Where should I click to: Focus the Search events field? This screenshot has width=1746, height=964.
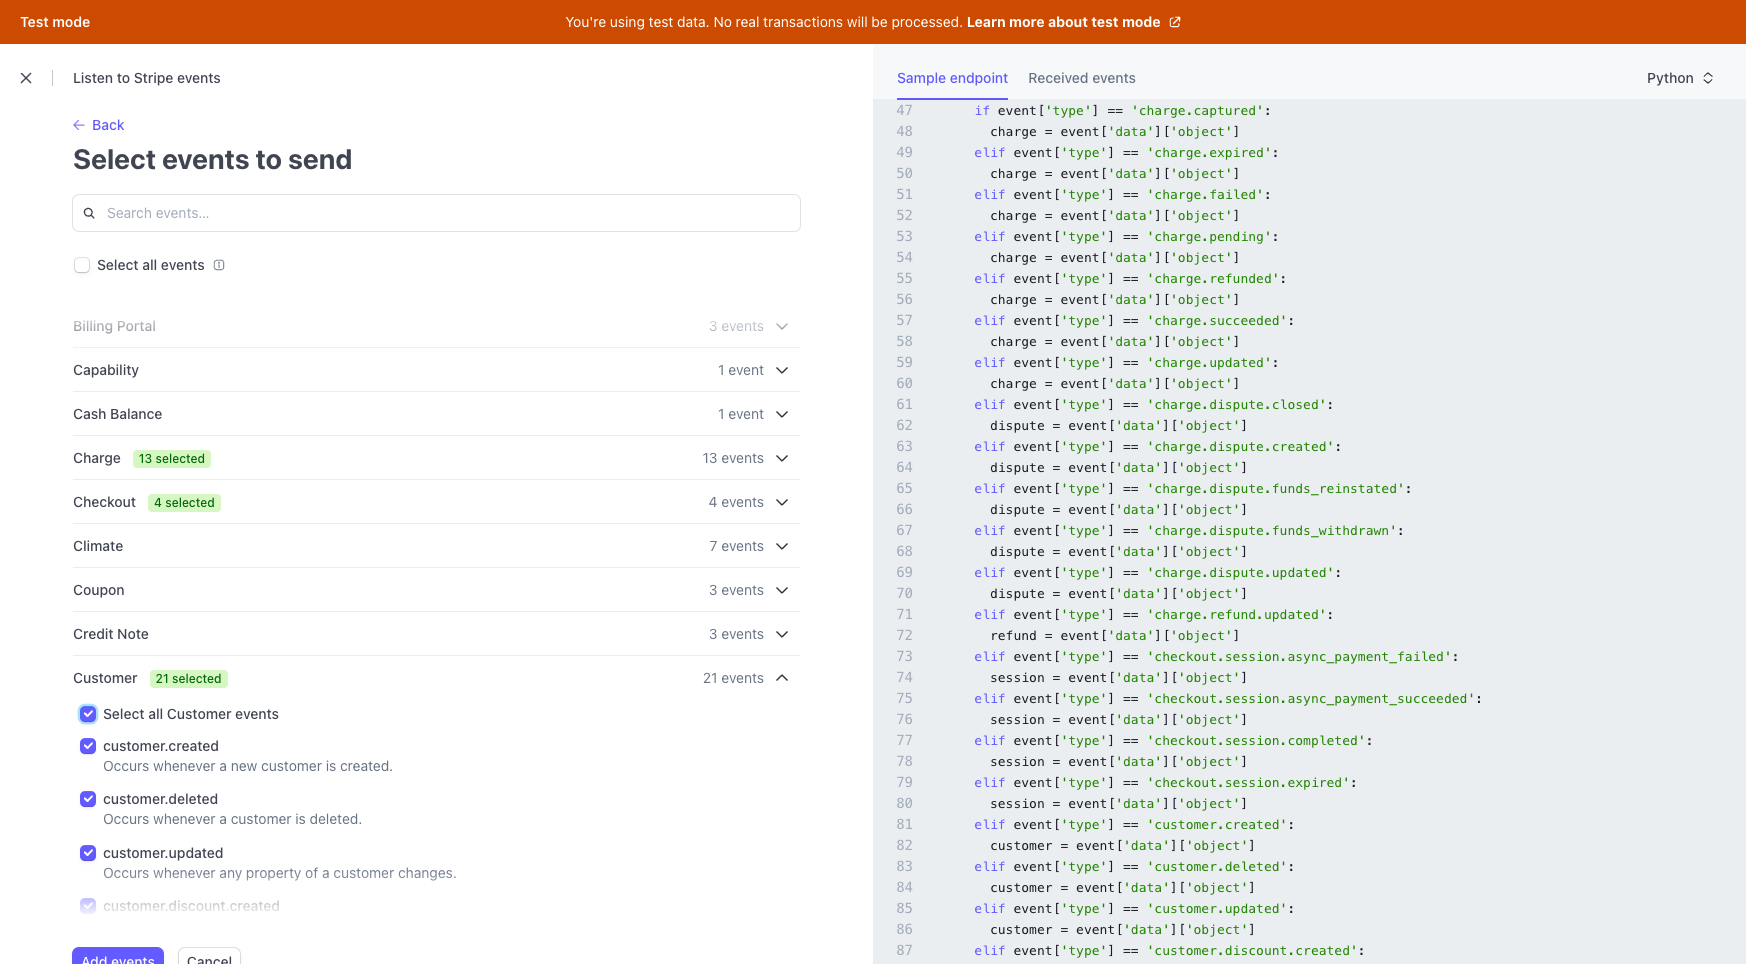436,213
